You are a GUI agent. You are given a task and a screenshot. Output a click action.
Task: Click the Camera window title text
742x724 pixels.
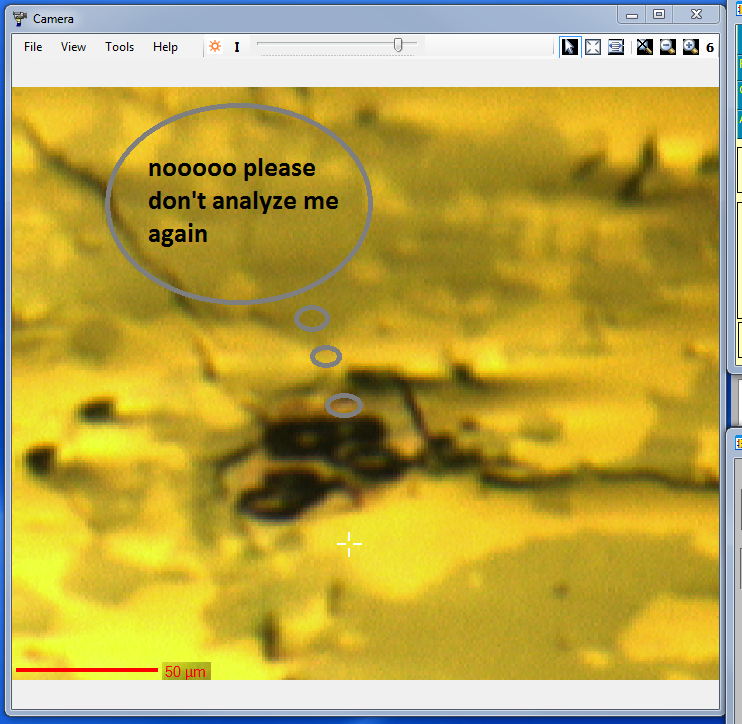53,19
